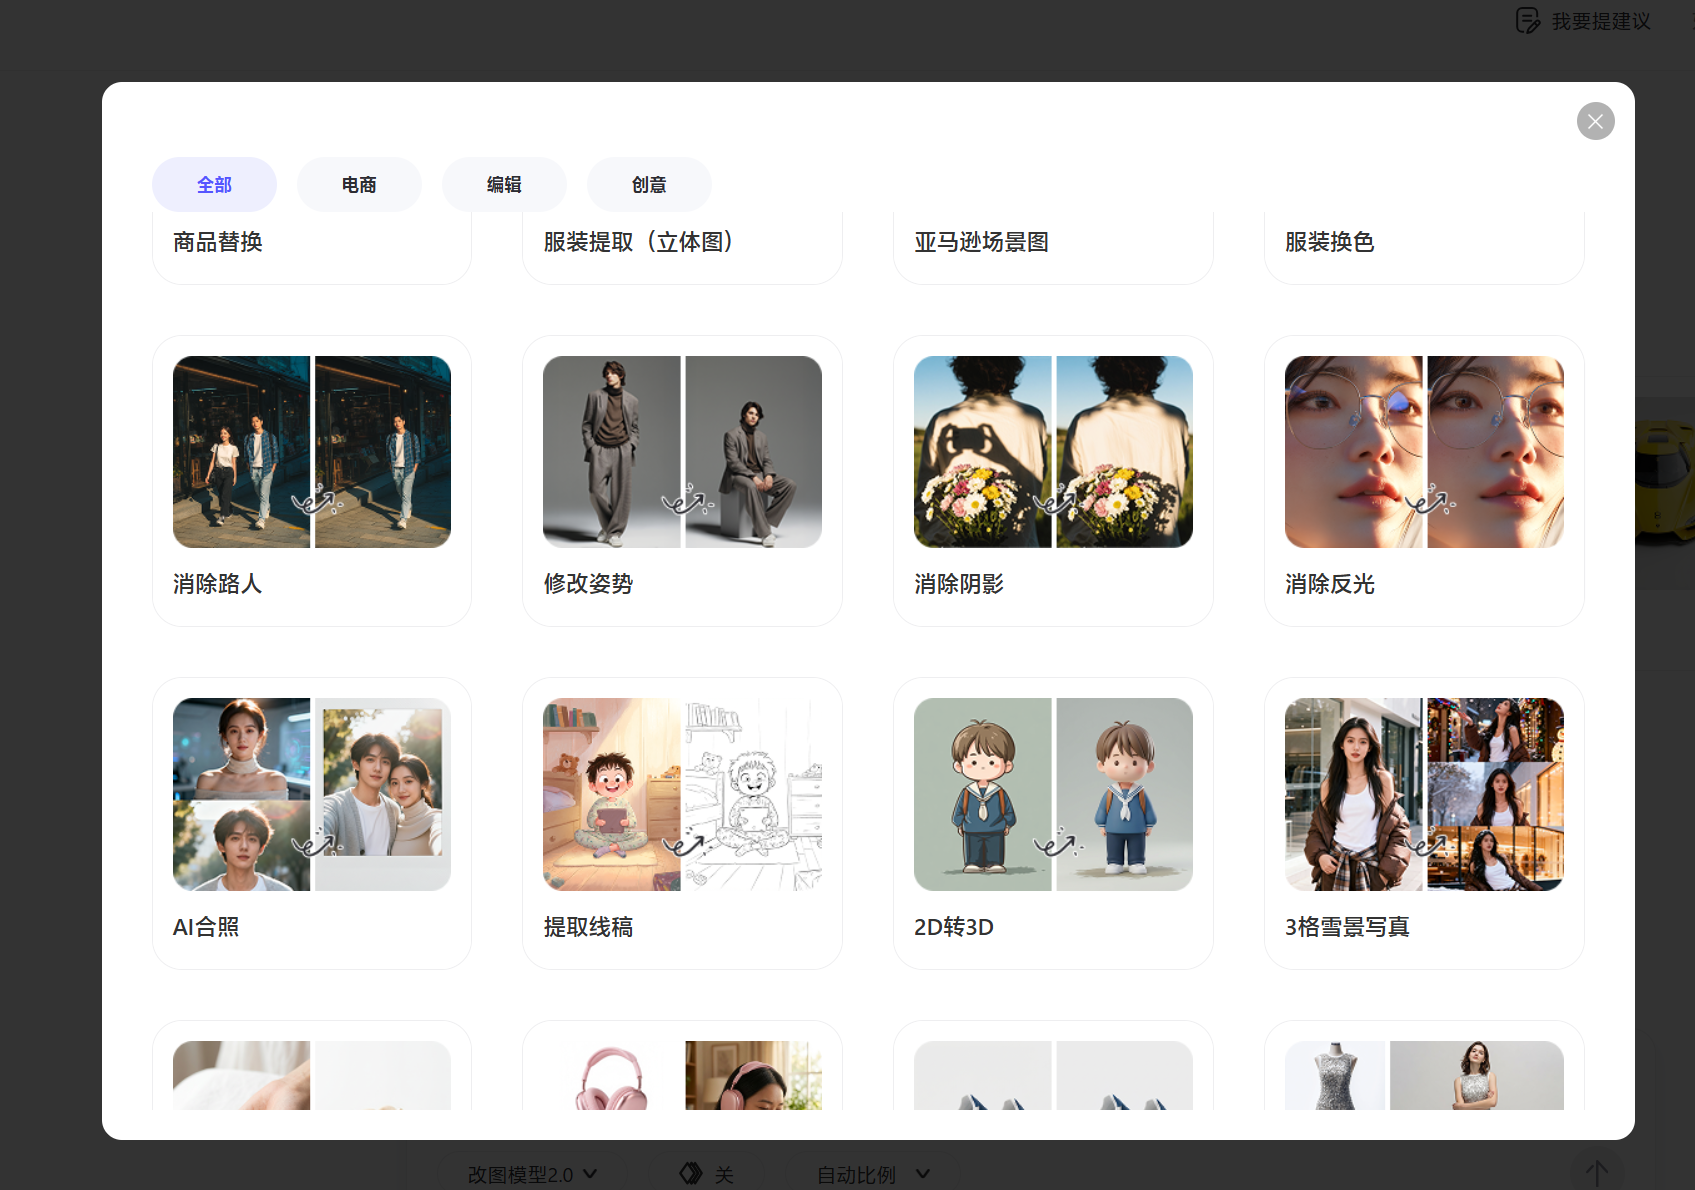Open the sequin dress mannequin template thumbnail
Image resolution: width=1695 pixels, height=1190 pixels.
click(1424, 1075)
